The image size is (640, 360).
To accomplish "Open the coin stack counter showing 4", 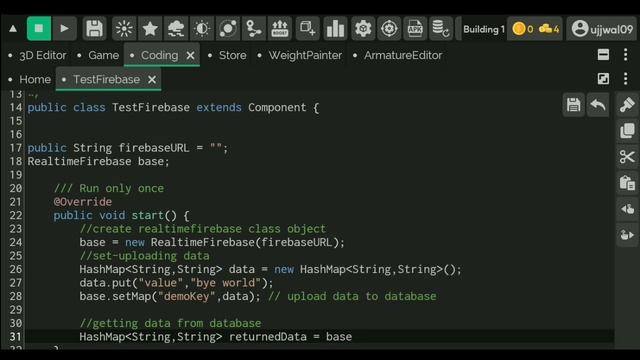I will 549,29.
